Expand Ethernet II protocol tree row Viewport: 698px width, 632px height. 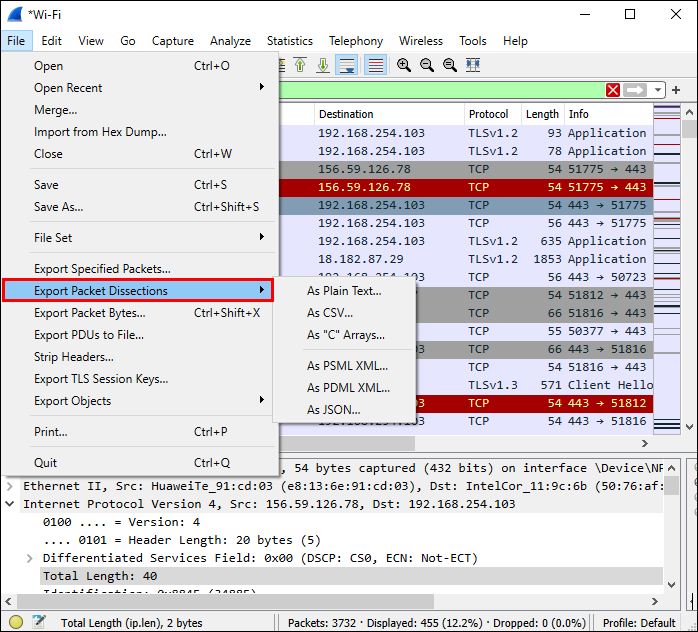11,486
